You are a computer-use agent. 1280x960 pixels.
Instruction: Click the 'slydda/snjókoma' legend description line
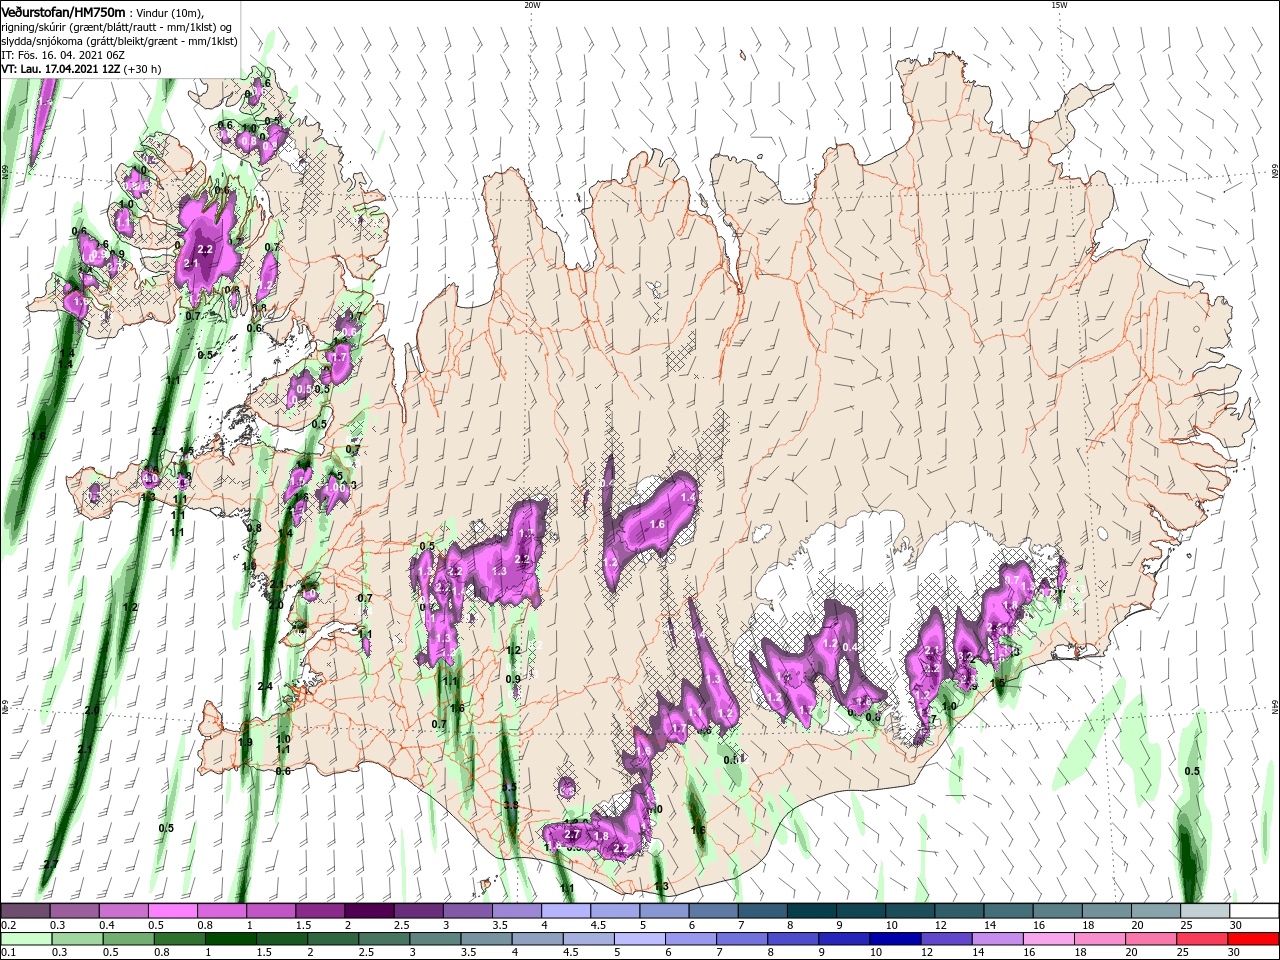[119, 41]
